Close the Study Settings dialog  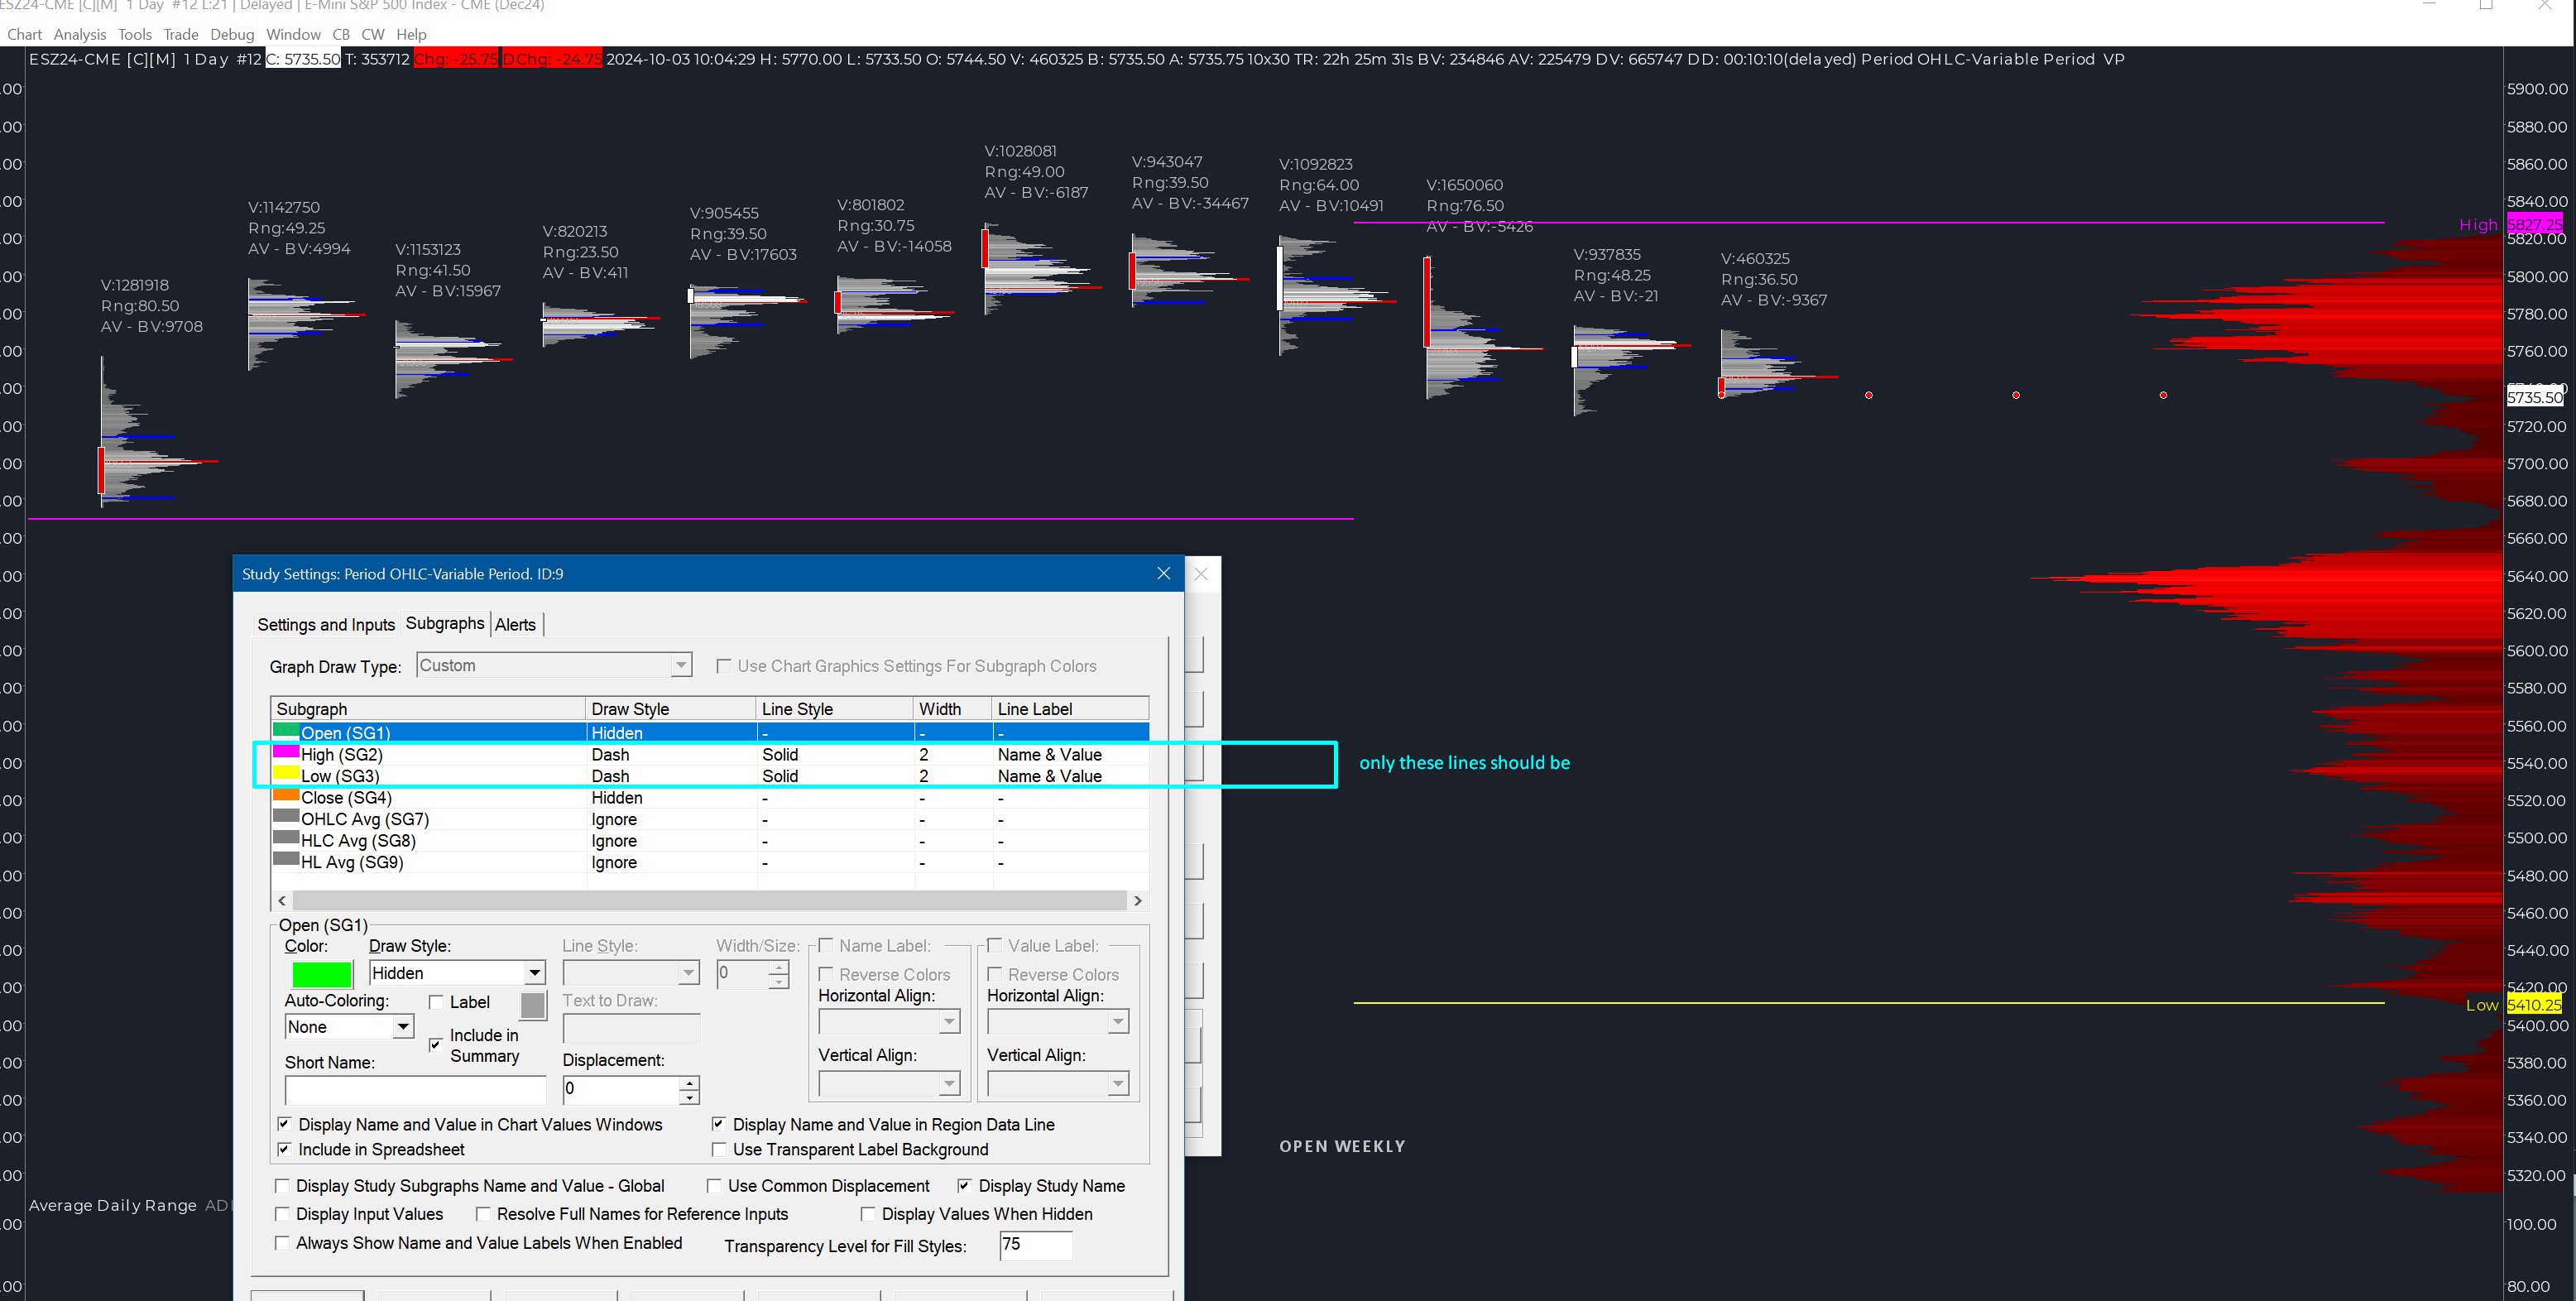[1163, 573]
